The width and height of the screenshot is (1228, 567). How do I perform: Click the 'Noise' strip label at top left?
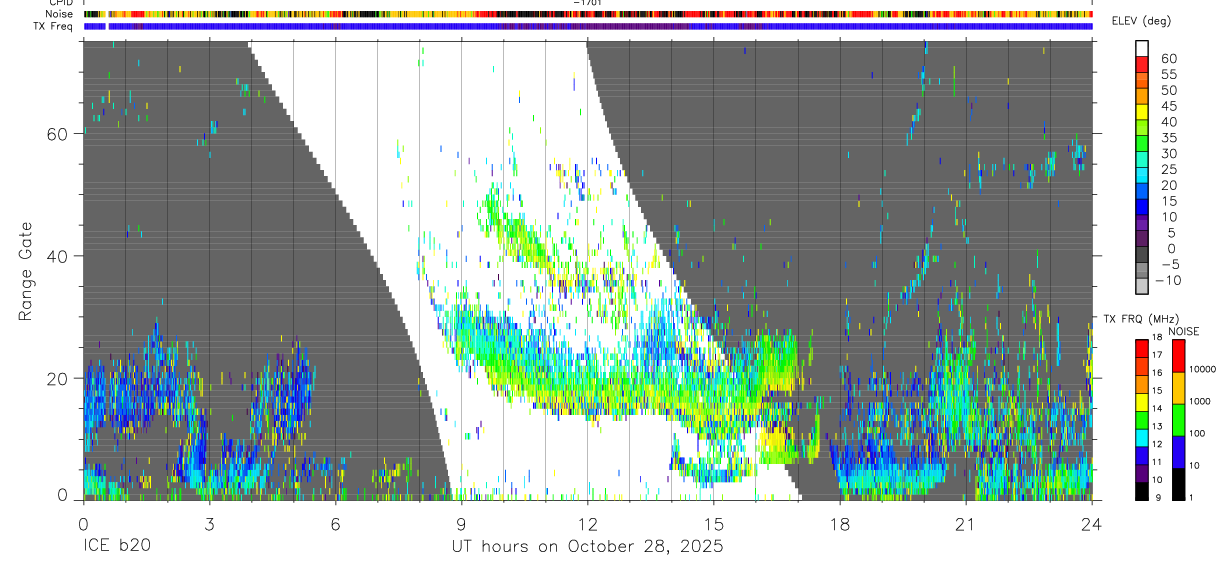click(60, 14)
